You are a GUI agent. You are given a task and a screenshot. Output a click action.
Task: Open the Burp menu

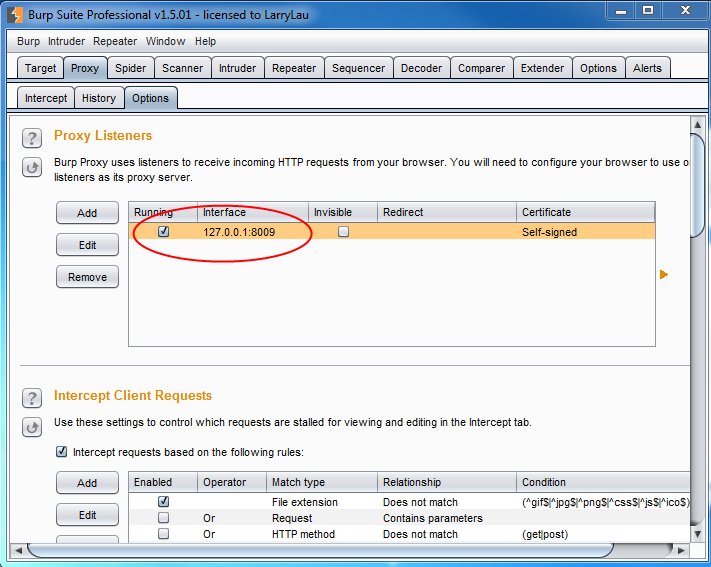click(x=29, y=41)
